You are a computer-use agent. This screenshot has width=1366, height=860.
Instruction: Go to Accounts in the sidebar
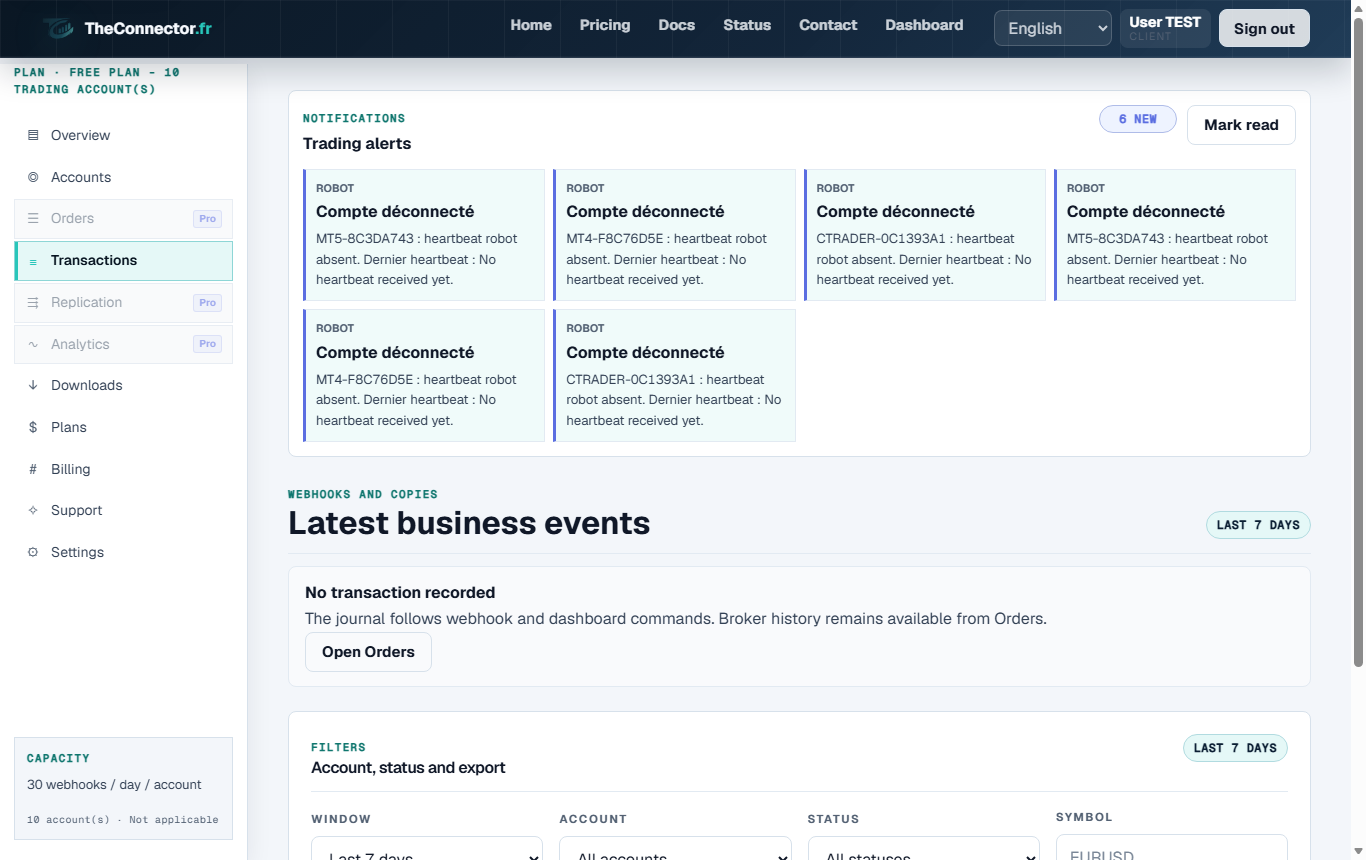[x=124, y=177]
